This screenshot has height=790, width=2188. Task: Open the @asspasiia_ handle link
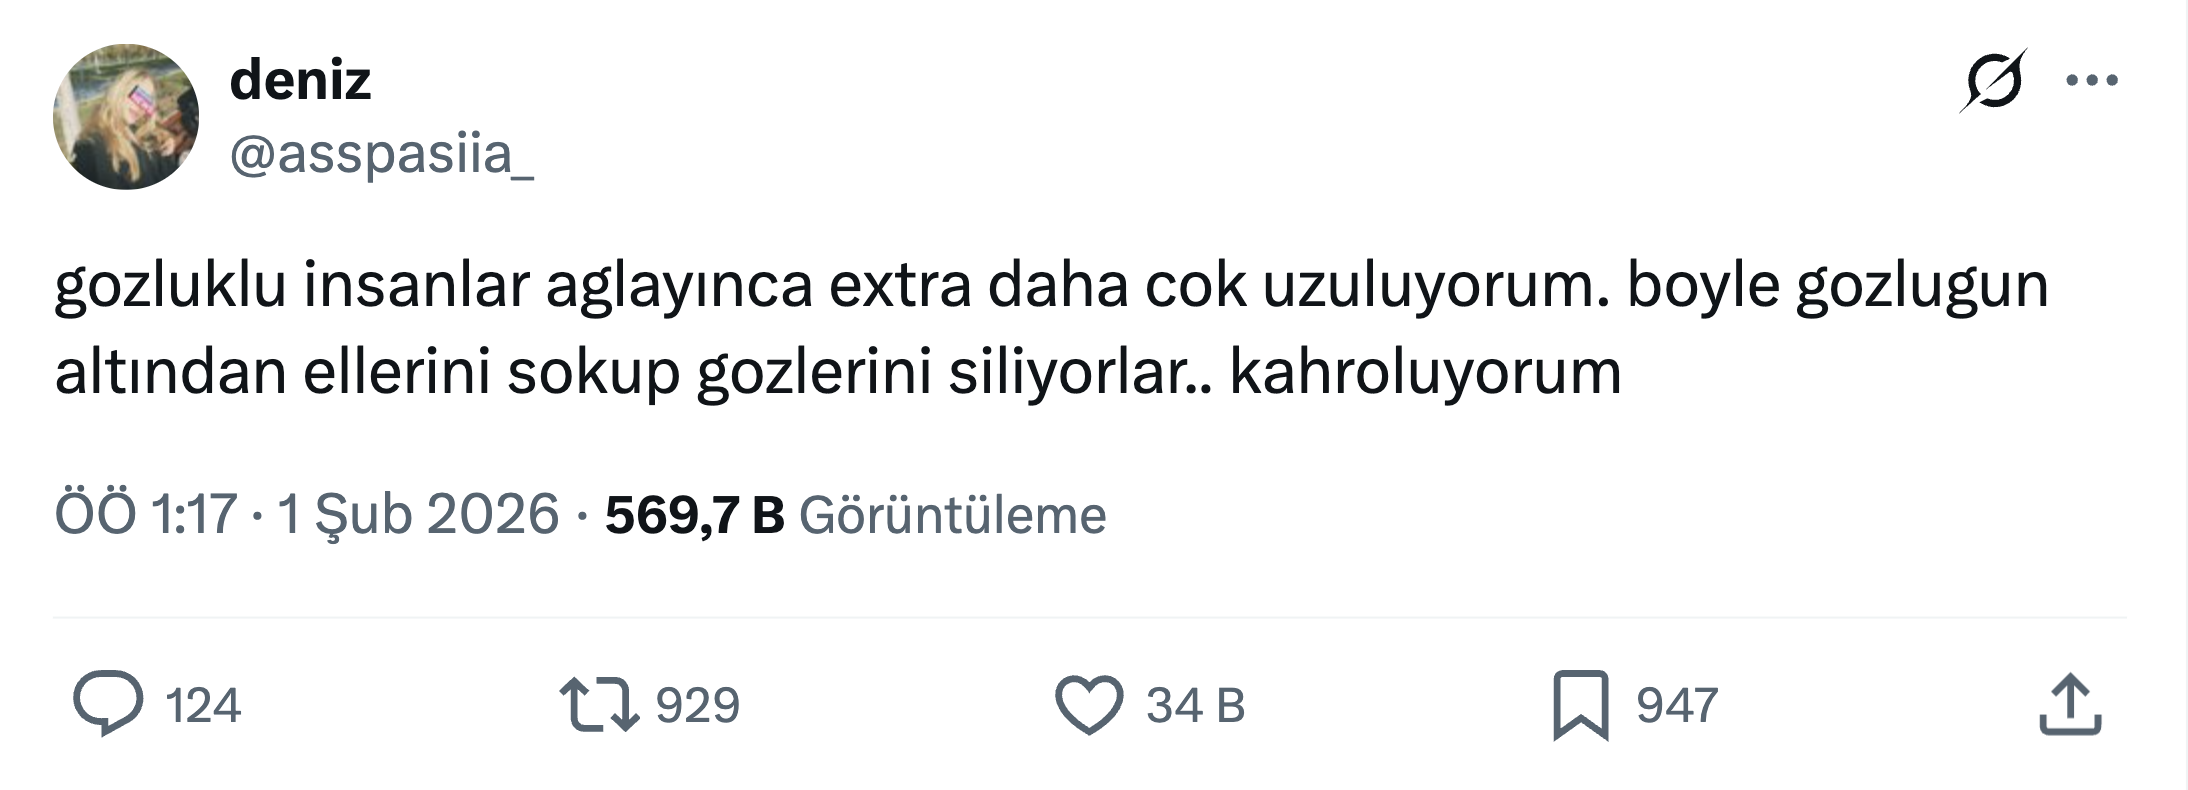[381, 155]
